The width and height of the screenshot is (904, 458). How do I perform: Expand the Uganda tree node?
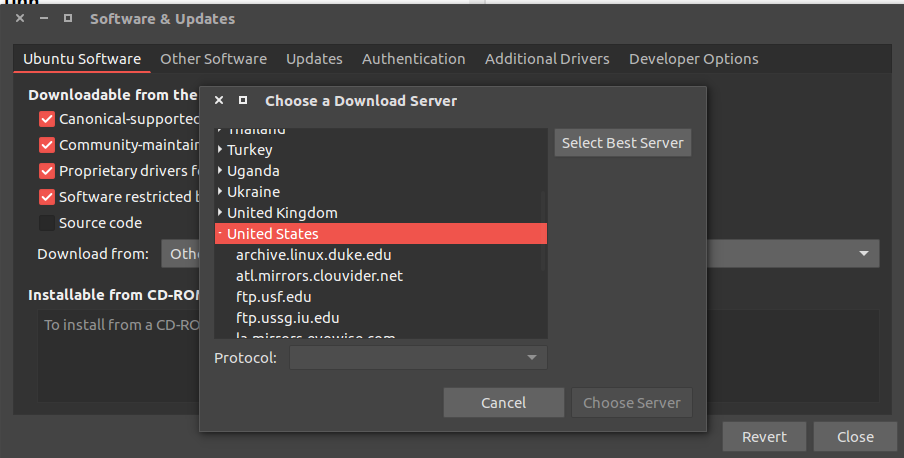220,171
